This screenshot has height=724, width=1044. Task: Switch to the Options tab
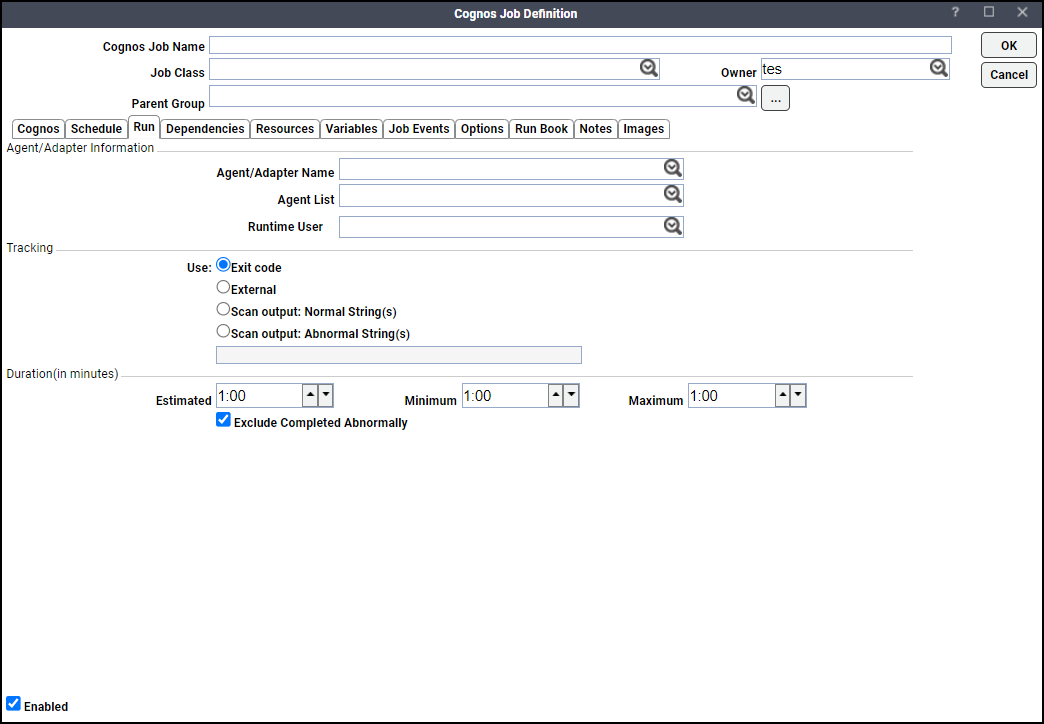point(482,129)
